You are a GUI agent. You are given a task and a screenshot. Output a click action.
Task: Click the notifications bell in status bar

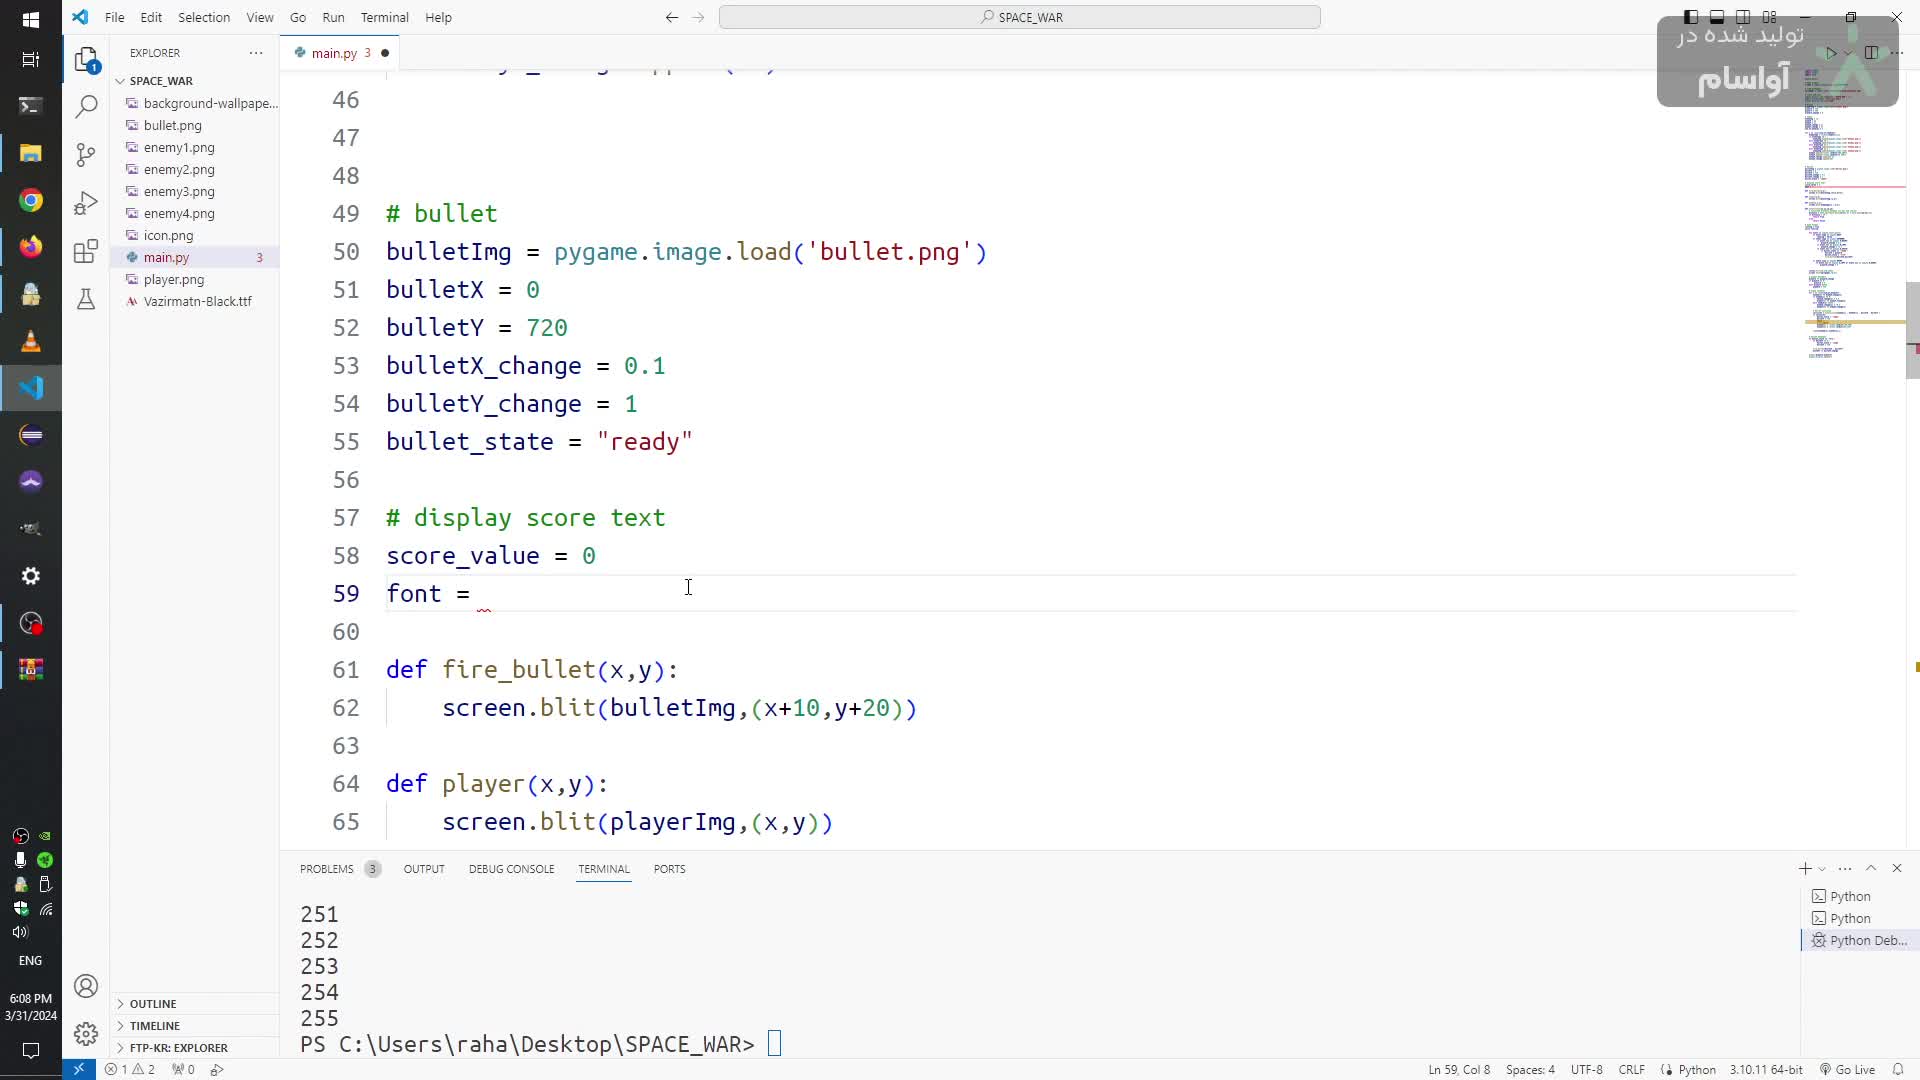[x=1898, y=1069]
